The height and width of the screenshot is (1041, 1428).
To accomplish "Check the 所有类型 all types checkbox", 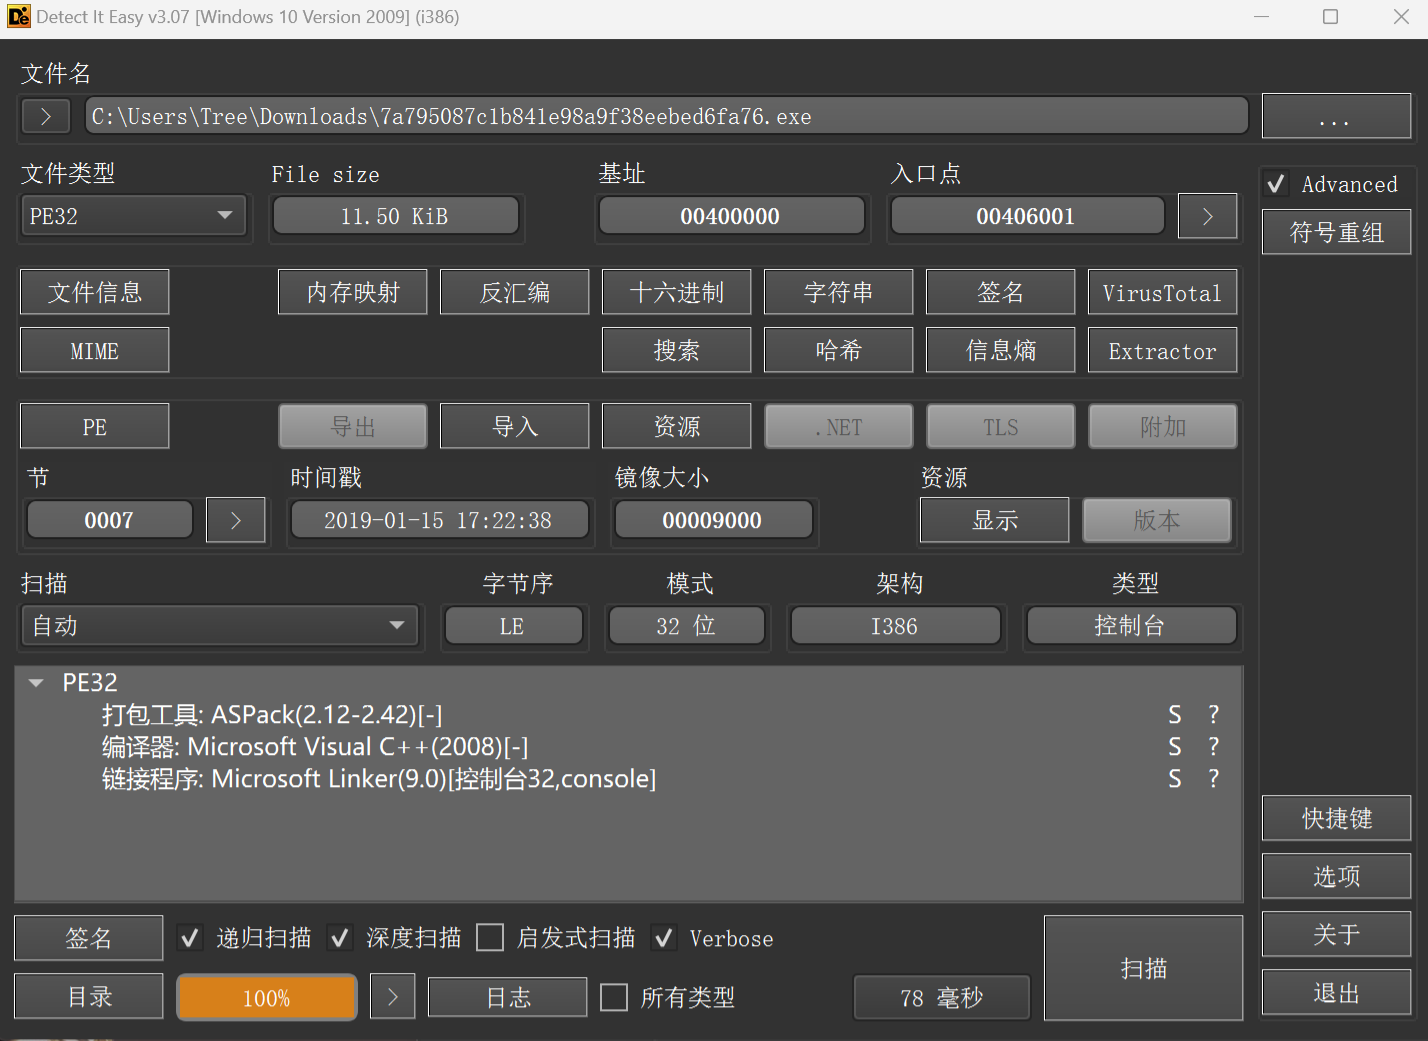I will 614,997.
